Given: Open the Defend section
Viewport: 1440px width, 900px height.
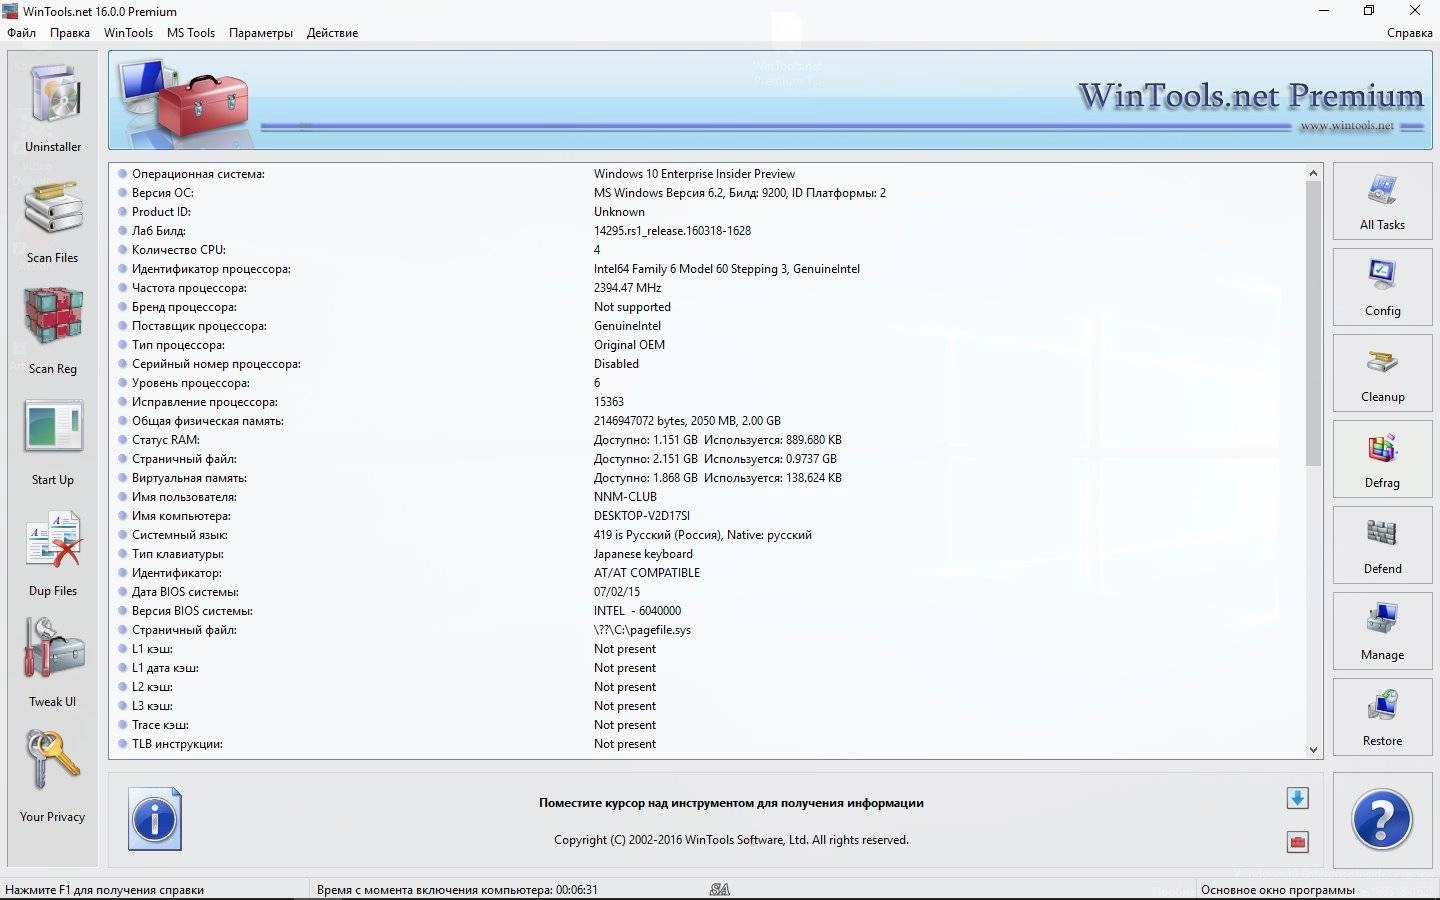Looking at the screenshot, I should (x=1382, y=545).
